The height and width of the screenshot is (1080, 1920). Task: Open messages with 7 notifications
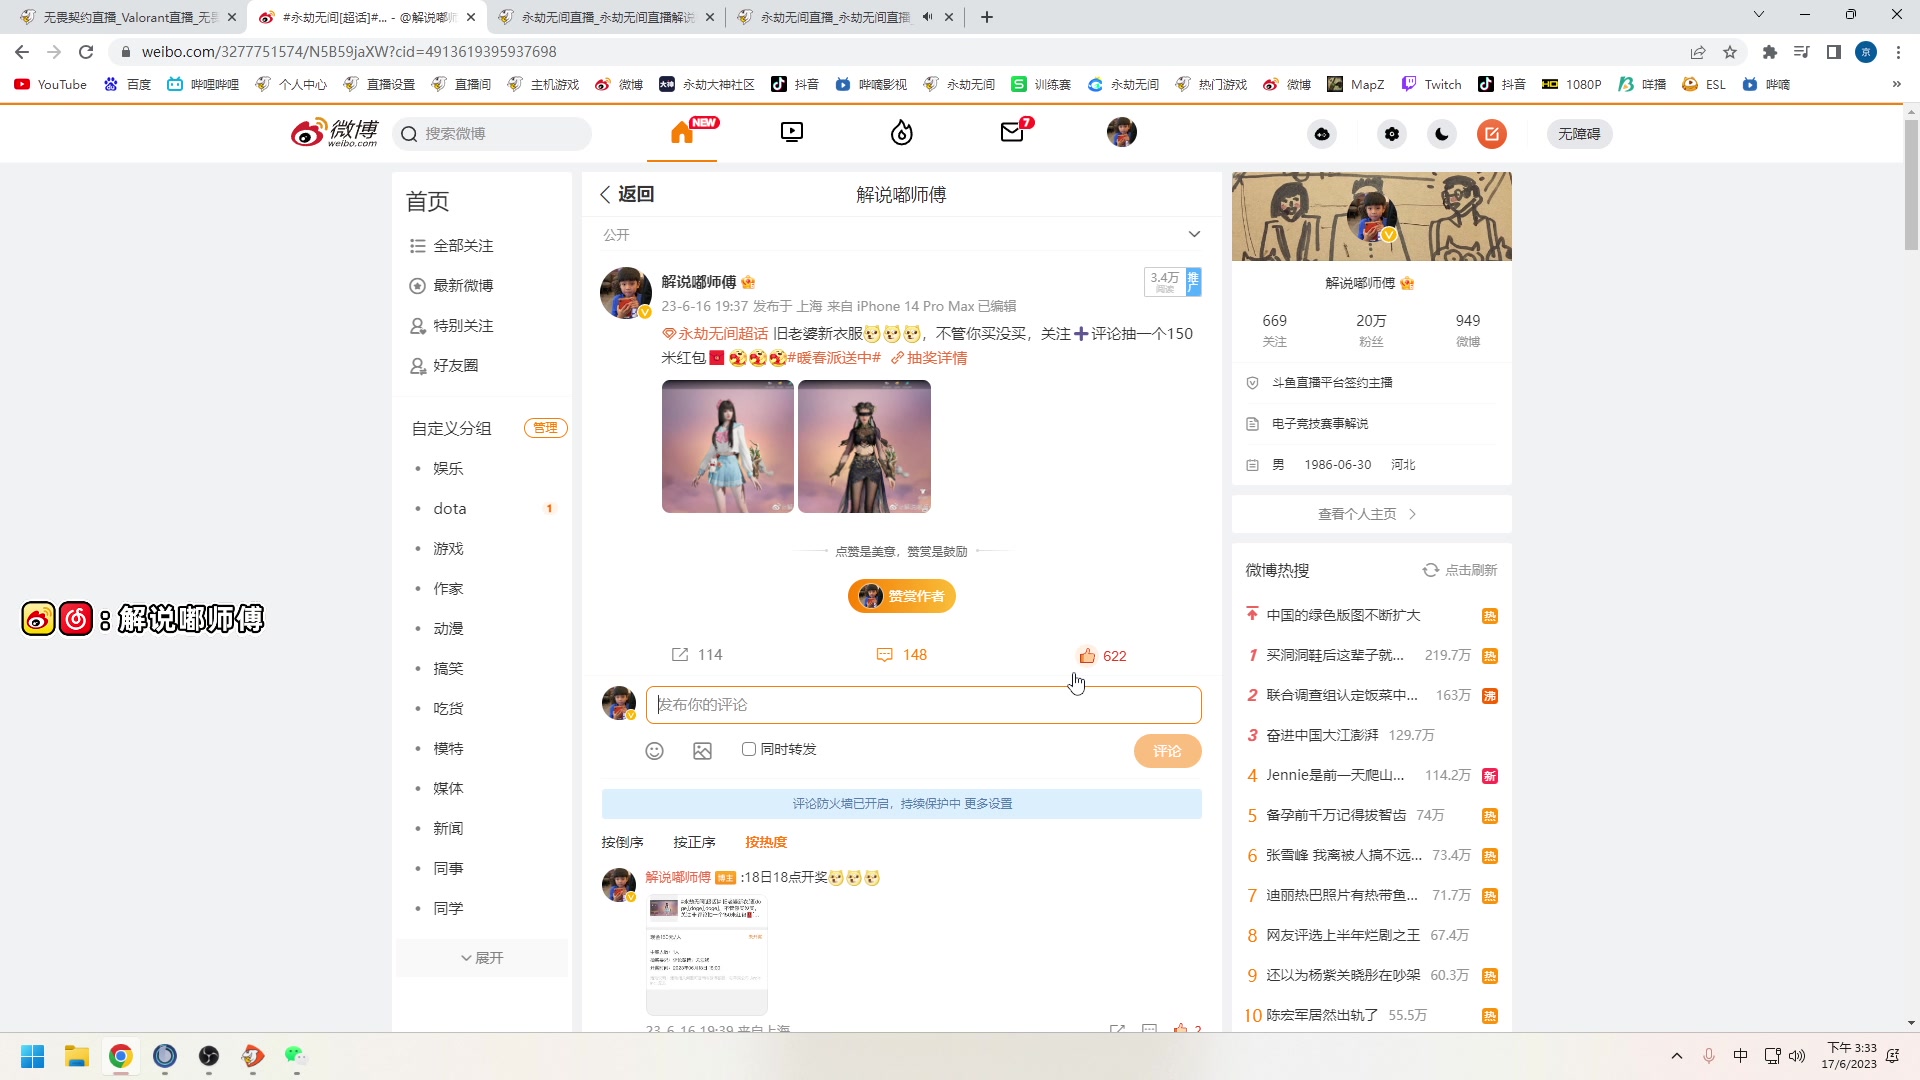1013,133
